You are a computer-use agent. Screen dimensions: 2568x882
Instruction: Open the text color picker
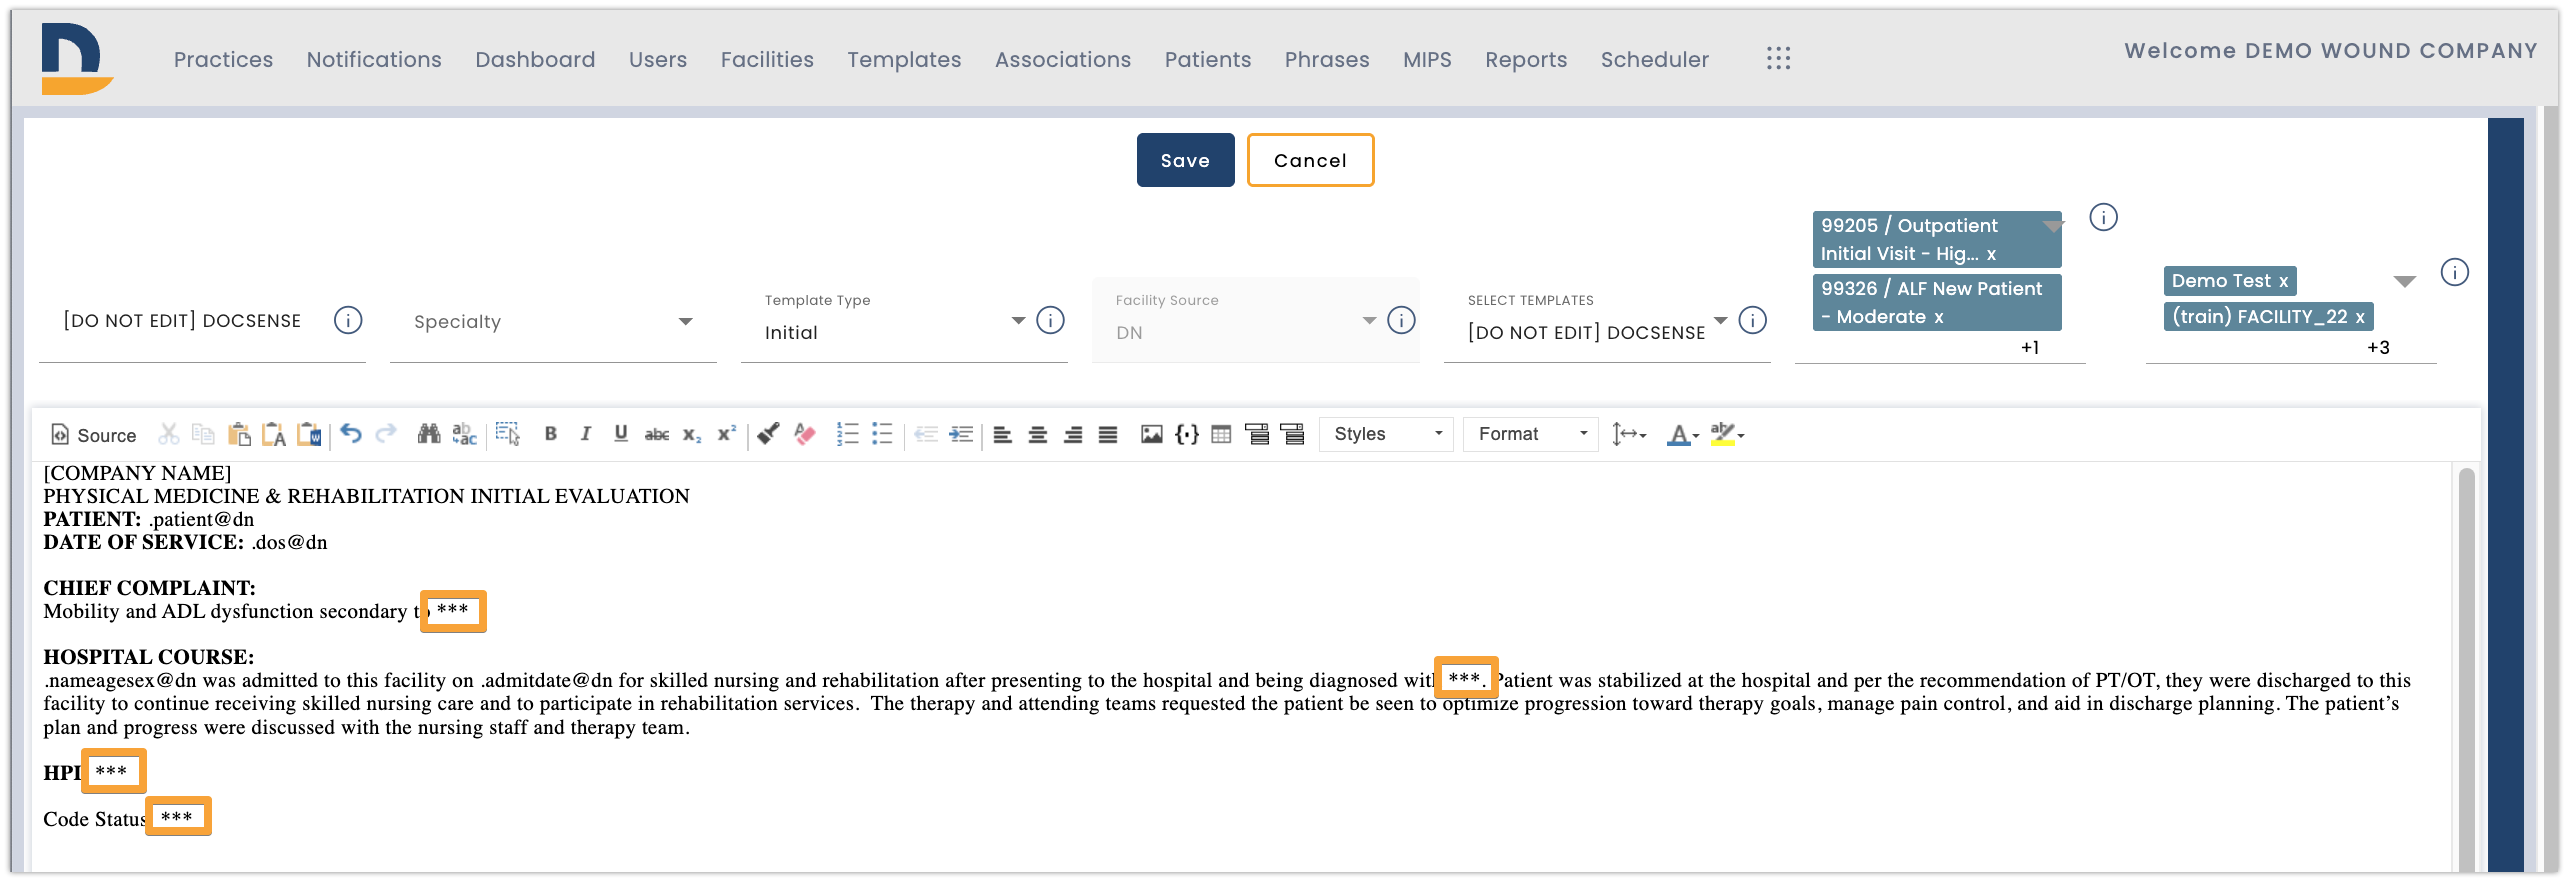pyautogui.click(x=1683, y=434)
